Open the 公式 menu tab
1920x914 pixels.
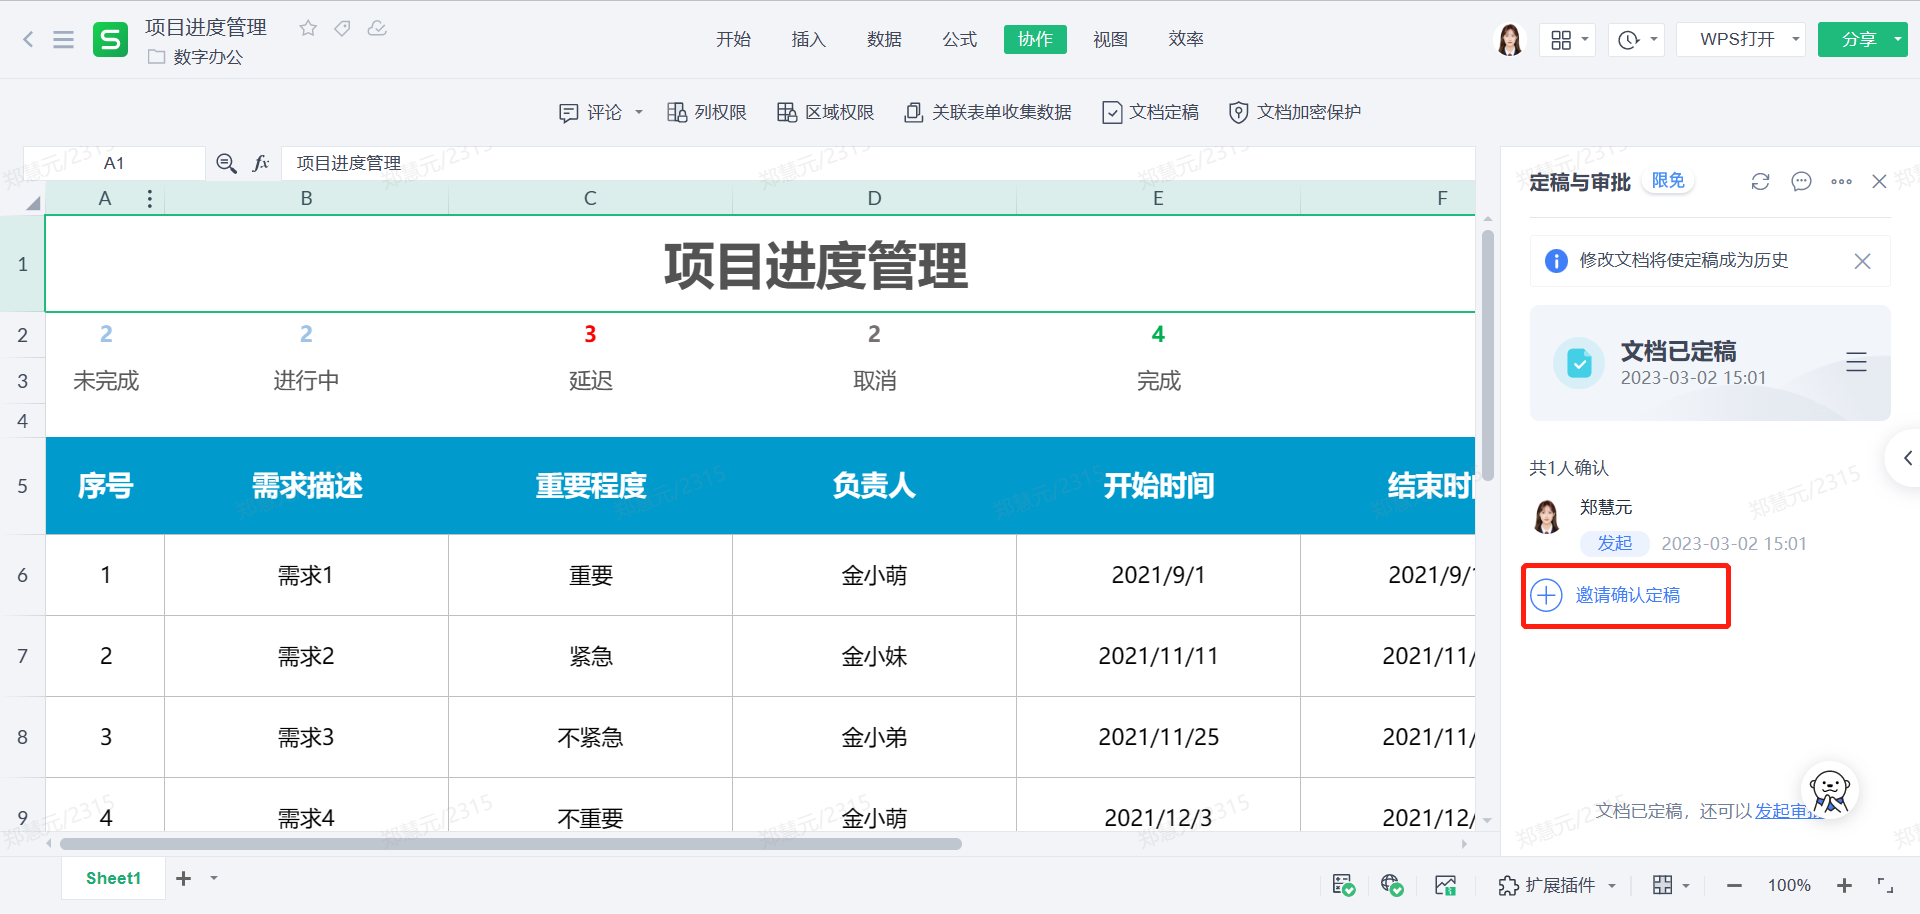(959, 39)
